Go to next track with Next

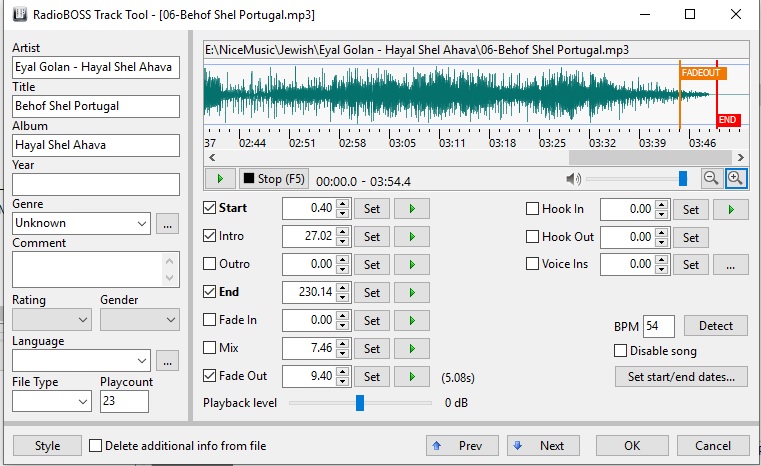pos(543,446)
